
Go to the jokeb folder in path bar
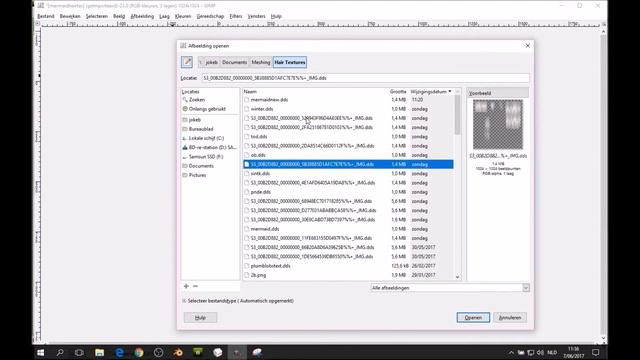(x=211, y=62)
